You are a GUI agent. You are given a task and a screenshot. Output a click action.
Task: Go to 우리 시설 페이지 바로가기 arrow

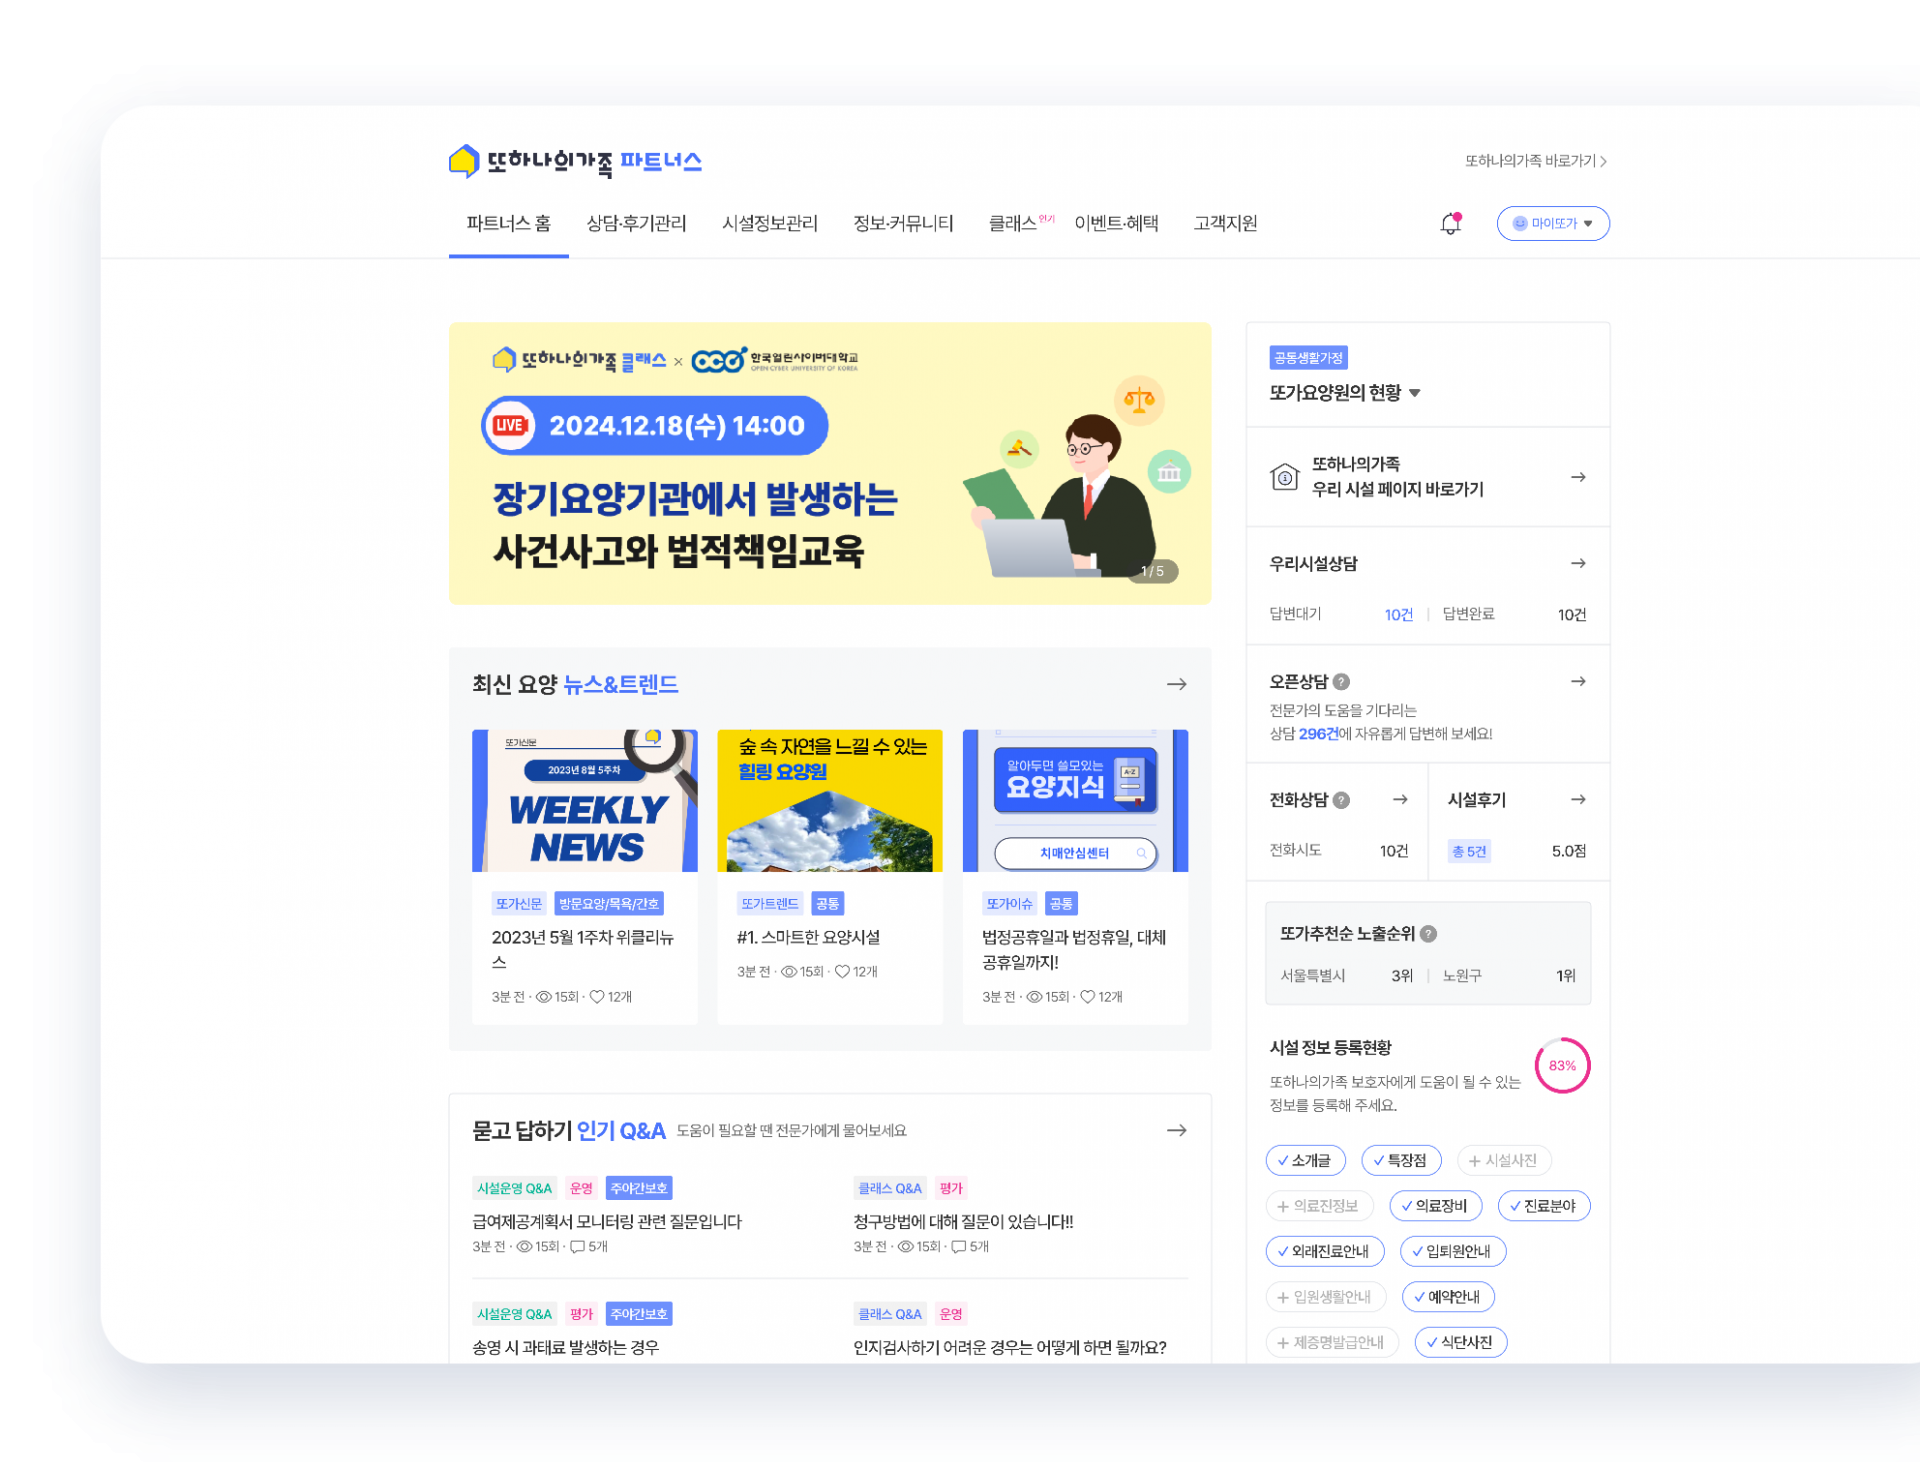(1578, 477)
